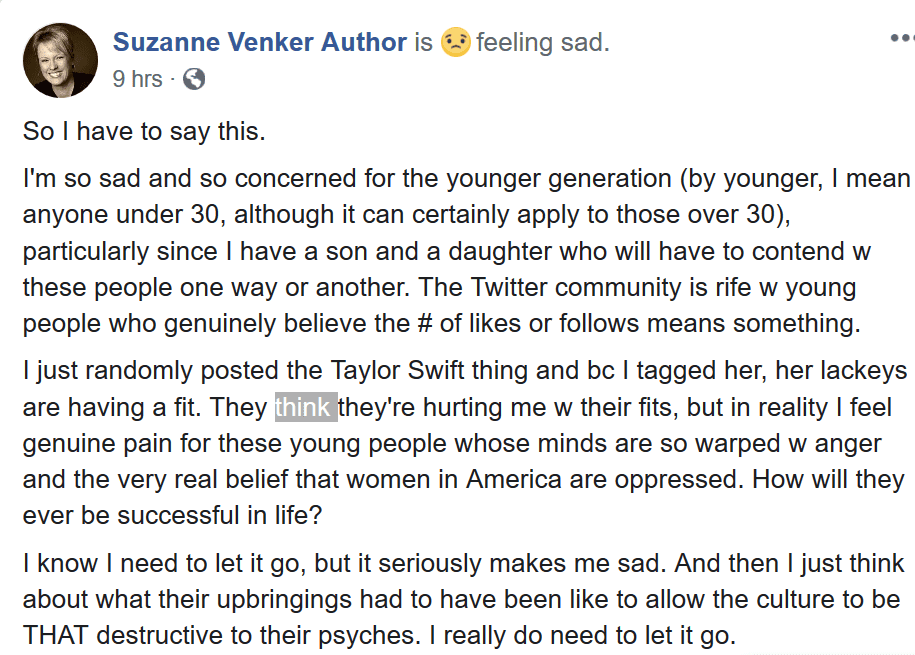The height and width of the screenshot is (655, 915).
Task: Open Suzanne Venker's profile picture
Action: tap(60, 60)
